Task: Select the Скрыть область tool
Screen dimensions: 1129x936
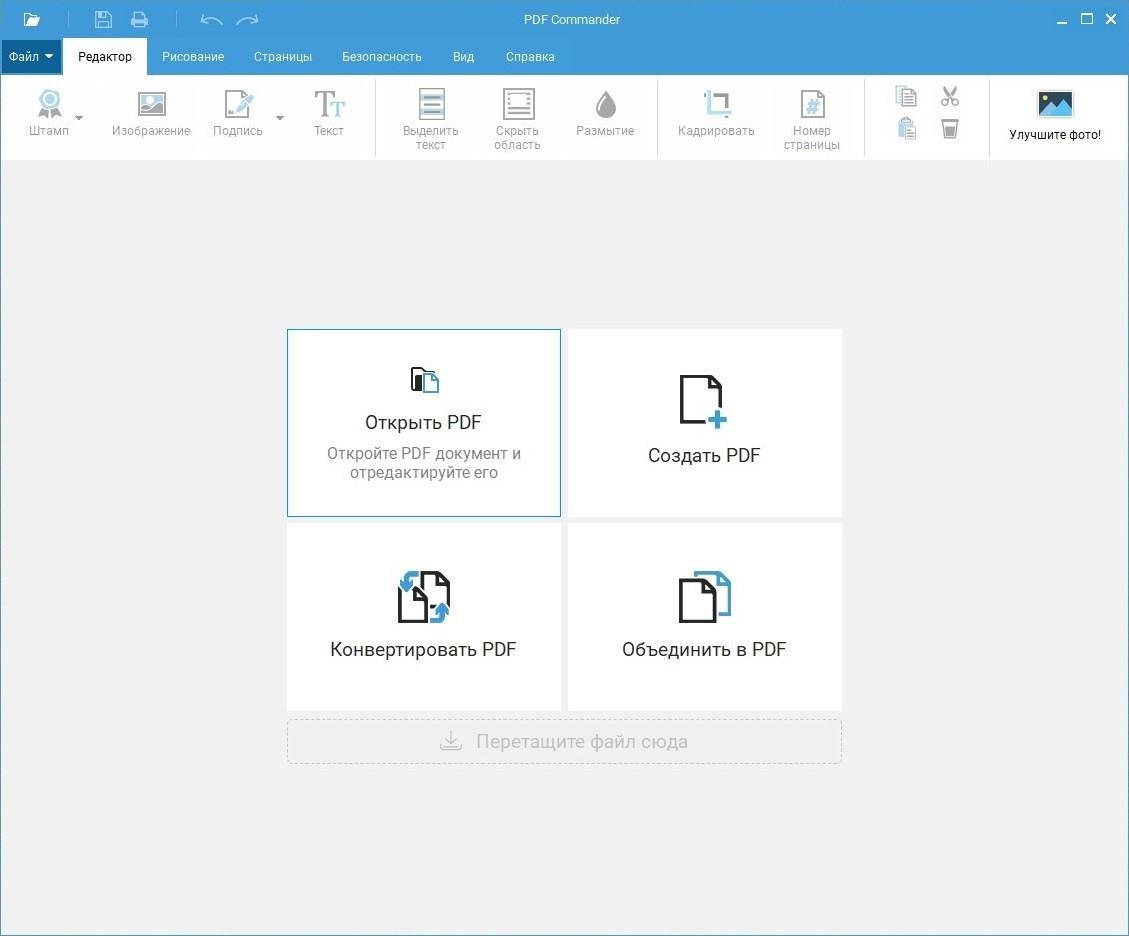Action: [518, 120]
